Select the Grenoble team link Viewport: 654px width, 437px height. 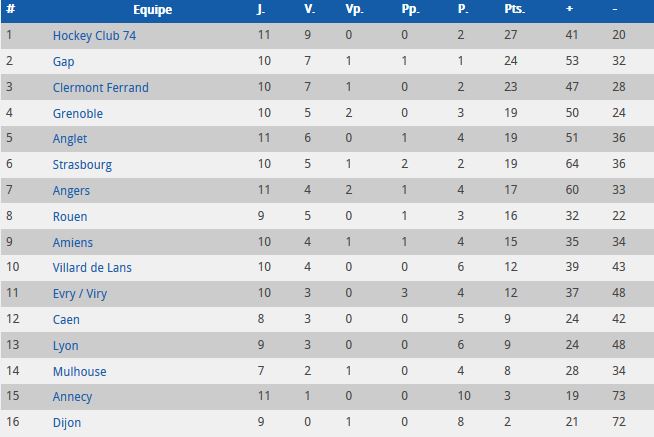(78, 114)
